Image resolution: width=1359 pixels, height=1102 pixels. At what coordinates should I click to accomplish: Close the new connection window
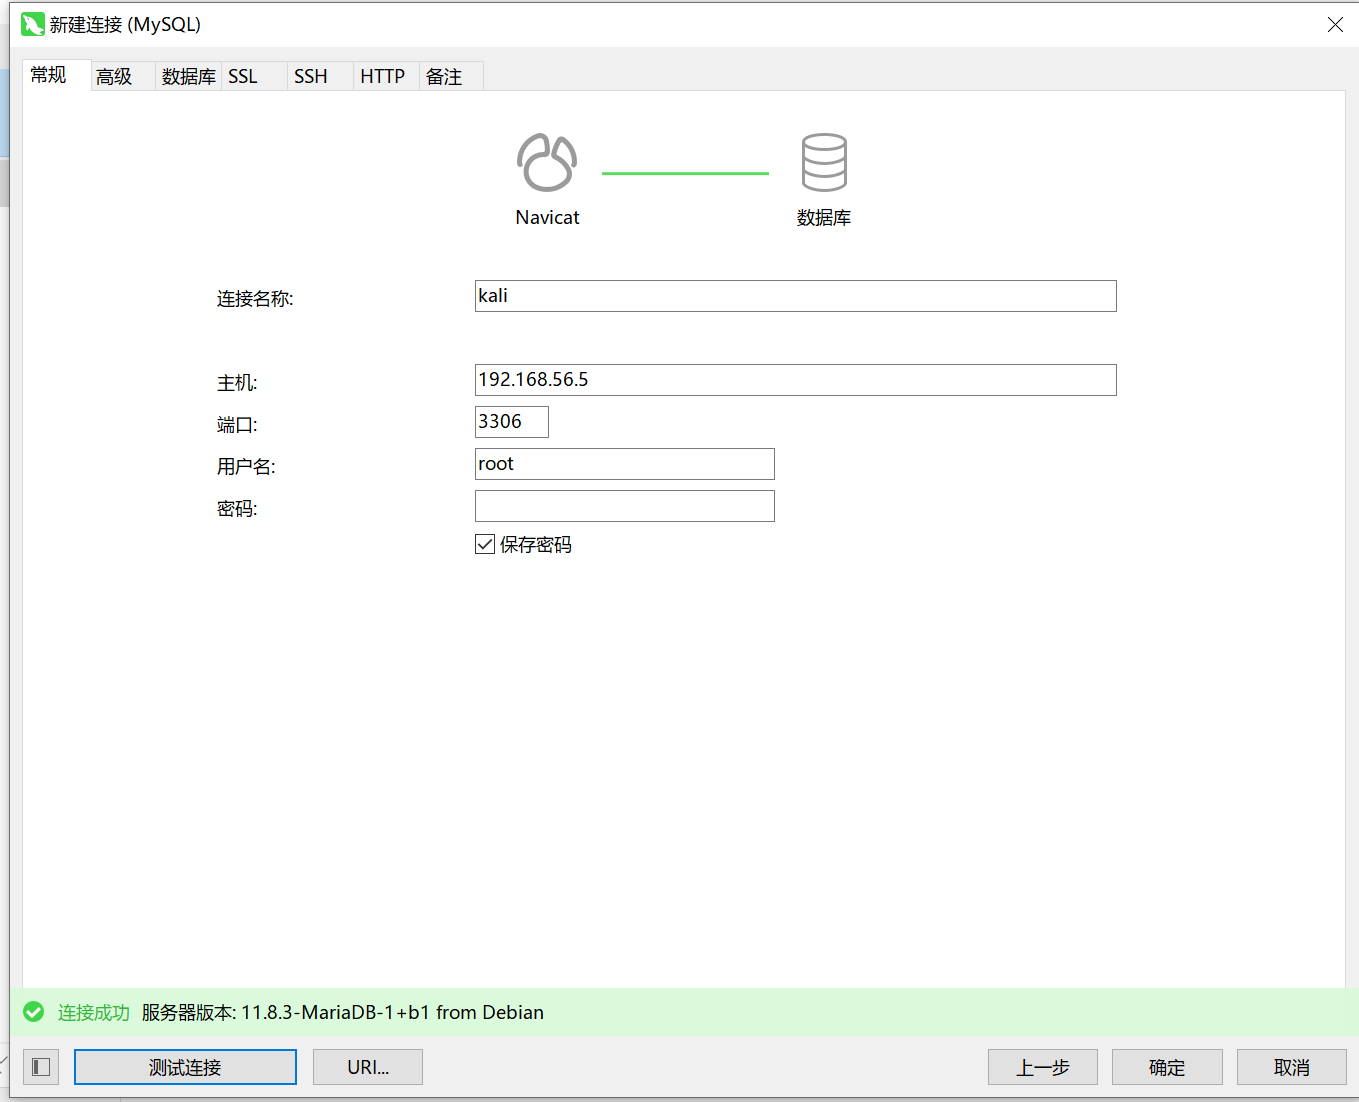click(x=1335, y=24)
